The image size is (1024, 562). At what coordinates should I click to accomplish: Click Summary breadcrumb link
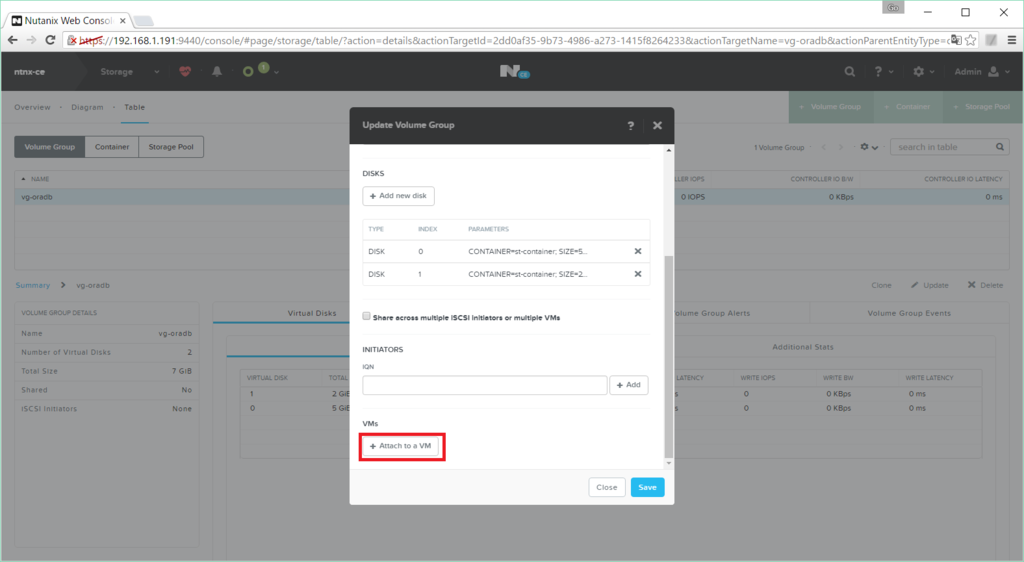[x=33, y=285]
